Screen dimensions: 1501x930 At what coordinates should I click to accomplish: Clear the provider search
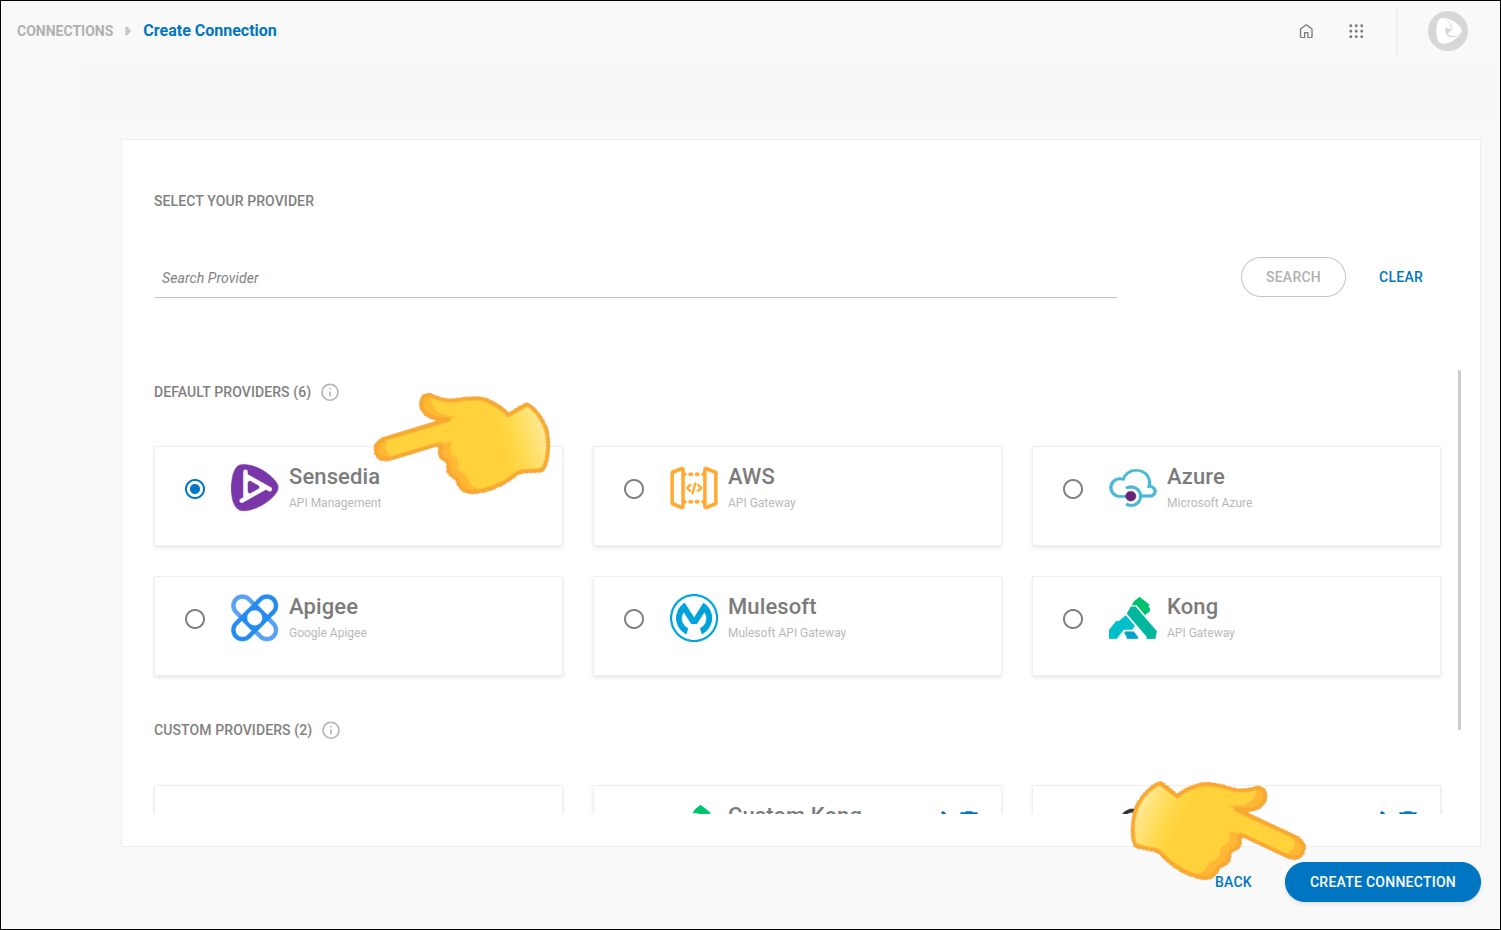1400,277
